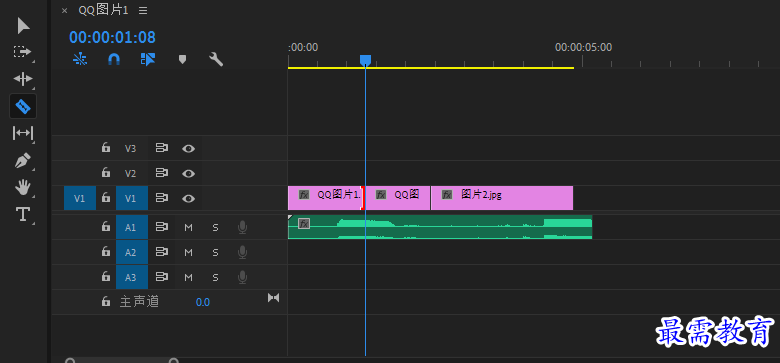This screenshot has width=780, height=363.
Task: Select the second QQ图 clip on V1
Action: (398, 198)
